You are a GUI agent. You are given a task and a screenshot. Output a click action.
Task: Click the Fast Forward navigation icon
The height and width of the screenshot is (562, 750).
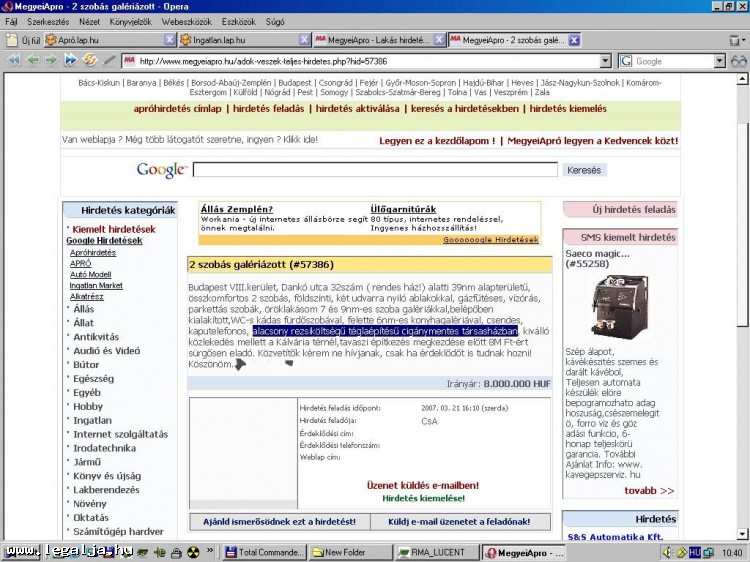(x=70, y=61)
